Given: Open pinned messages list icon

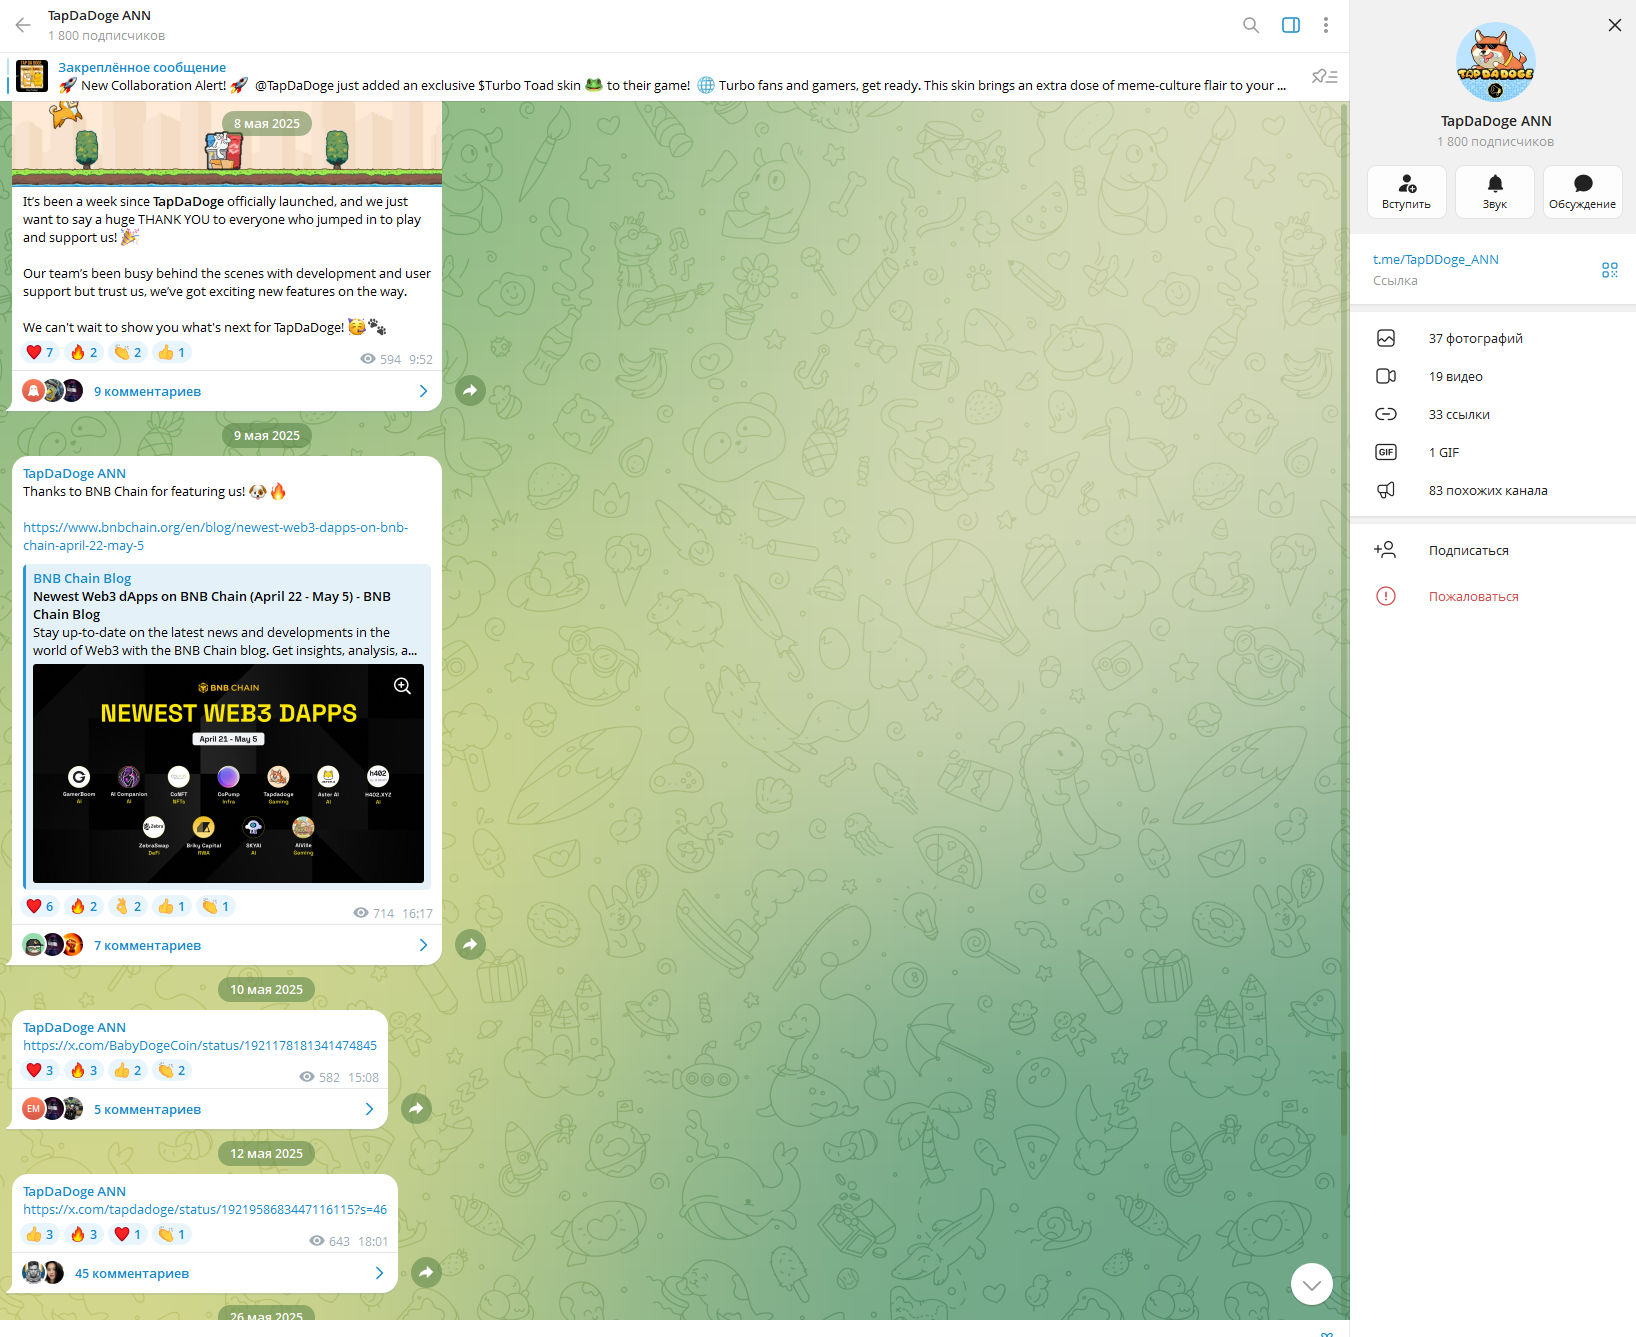Looking at the screenshot, I should (x=1325, y=77).
